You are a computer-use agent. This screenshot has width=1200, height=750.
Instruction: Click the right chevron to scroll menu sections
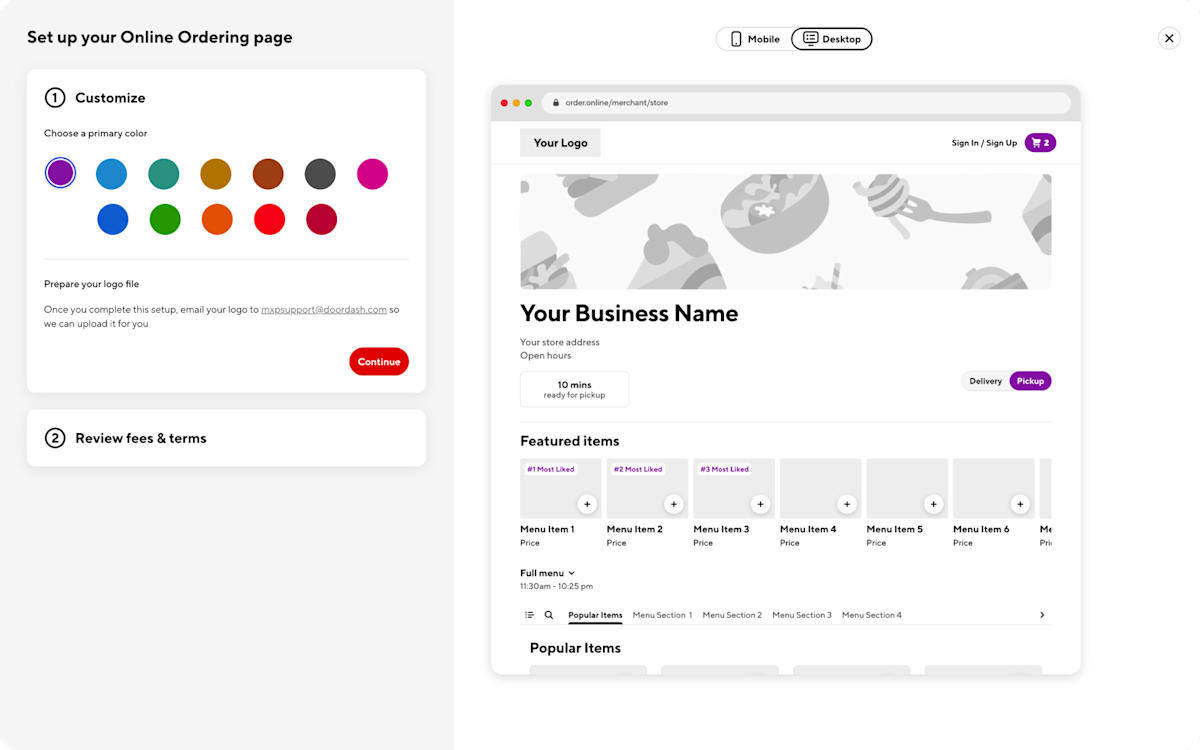click(x=1042, y=614)
